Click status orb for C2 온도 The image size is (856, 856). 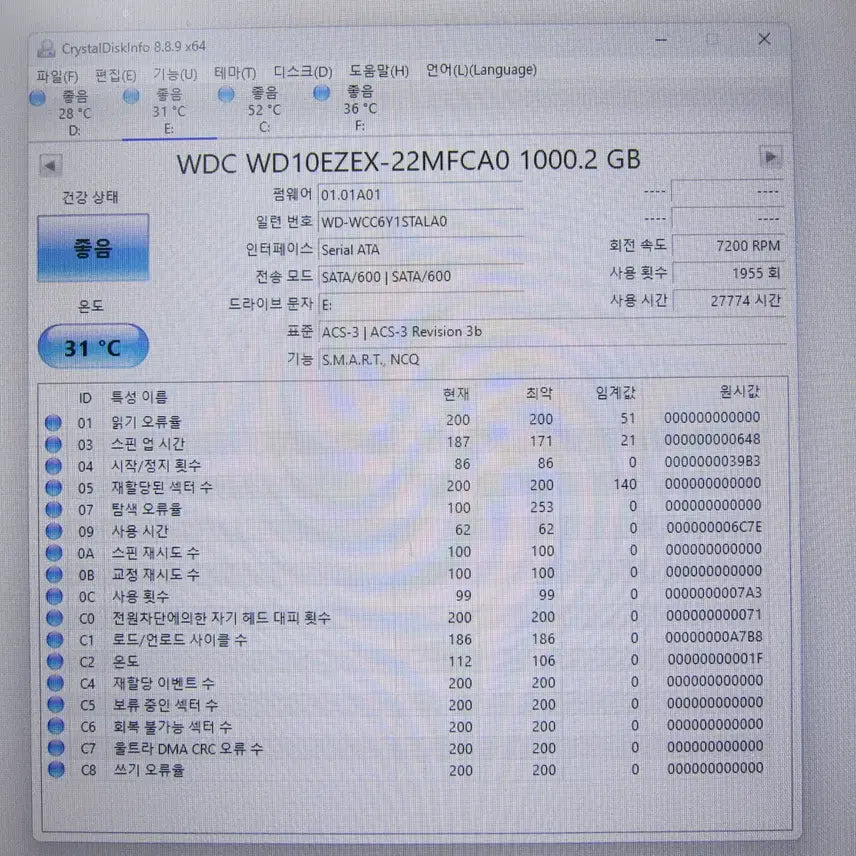(x=55, y=661)
